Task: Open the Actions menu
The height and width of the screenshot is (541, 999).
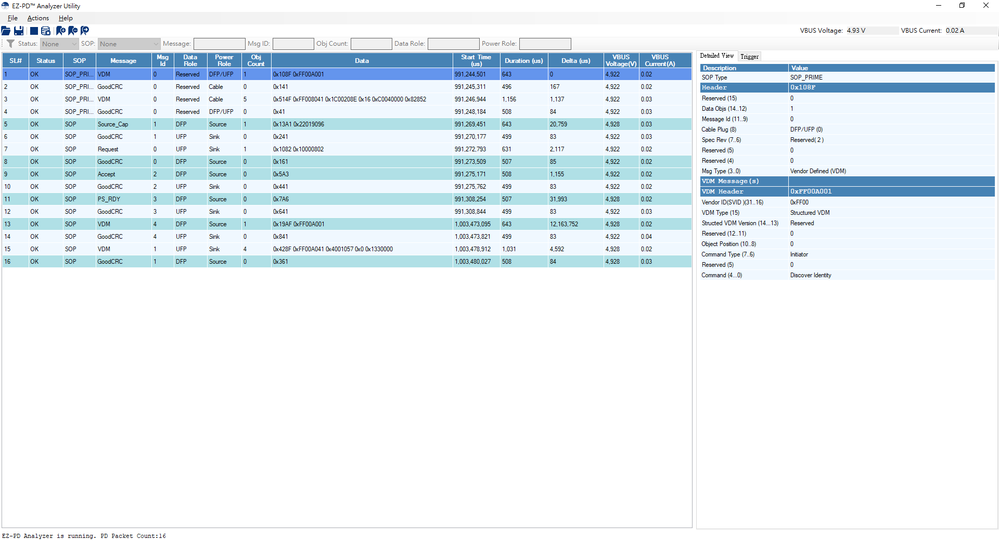Action: tap(38, 18)
